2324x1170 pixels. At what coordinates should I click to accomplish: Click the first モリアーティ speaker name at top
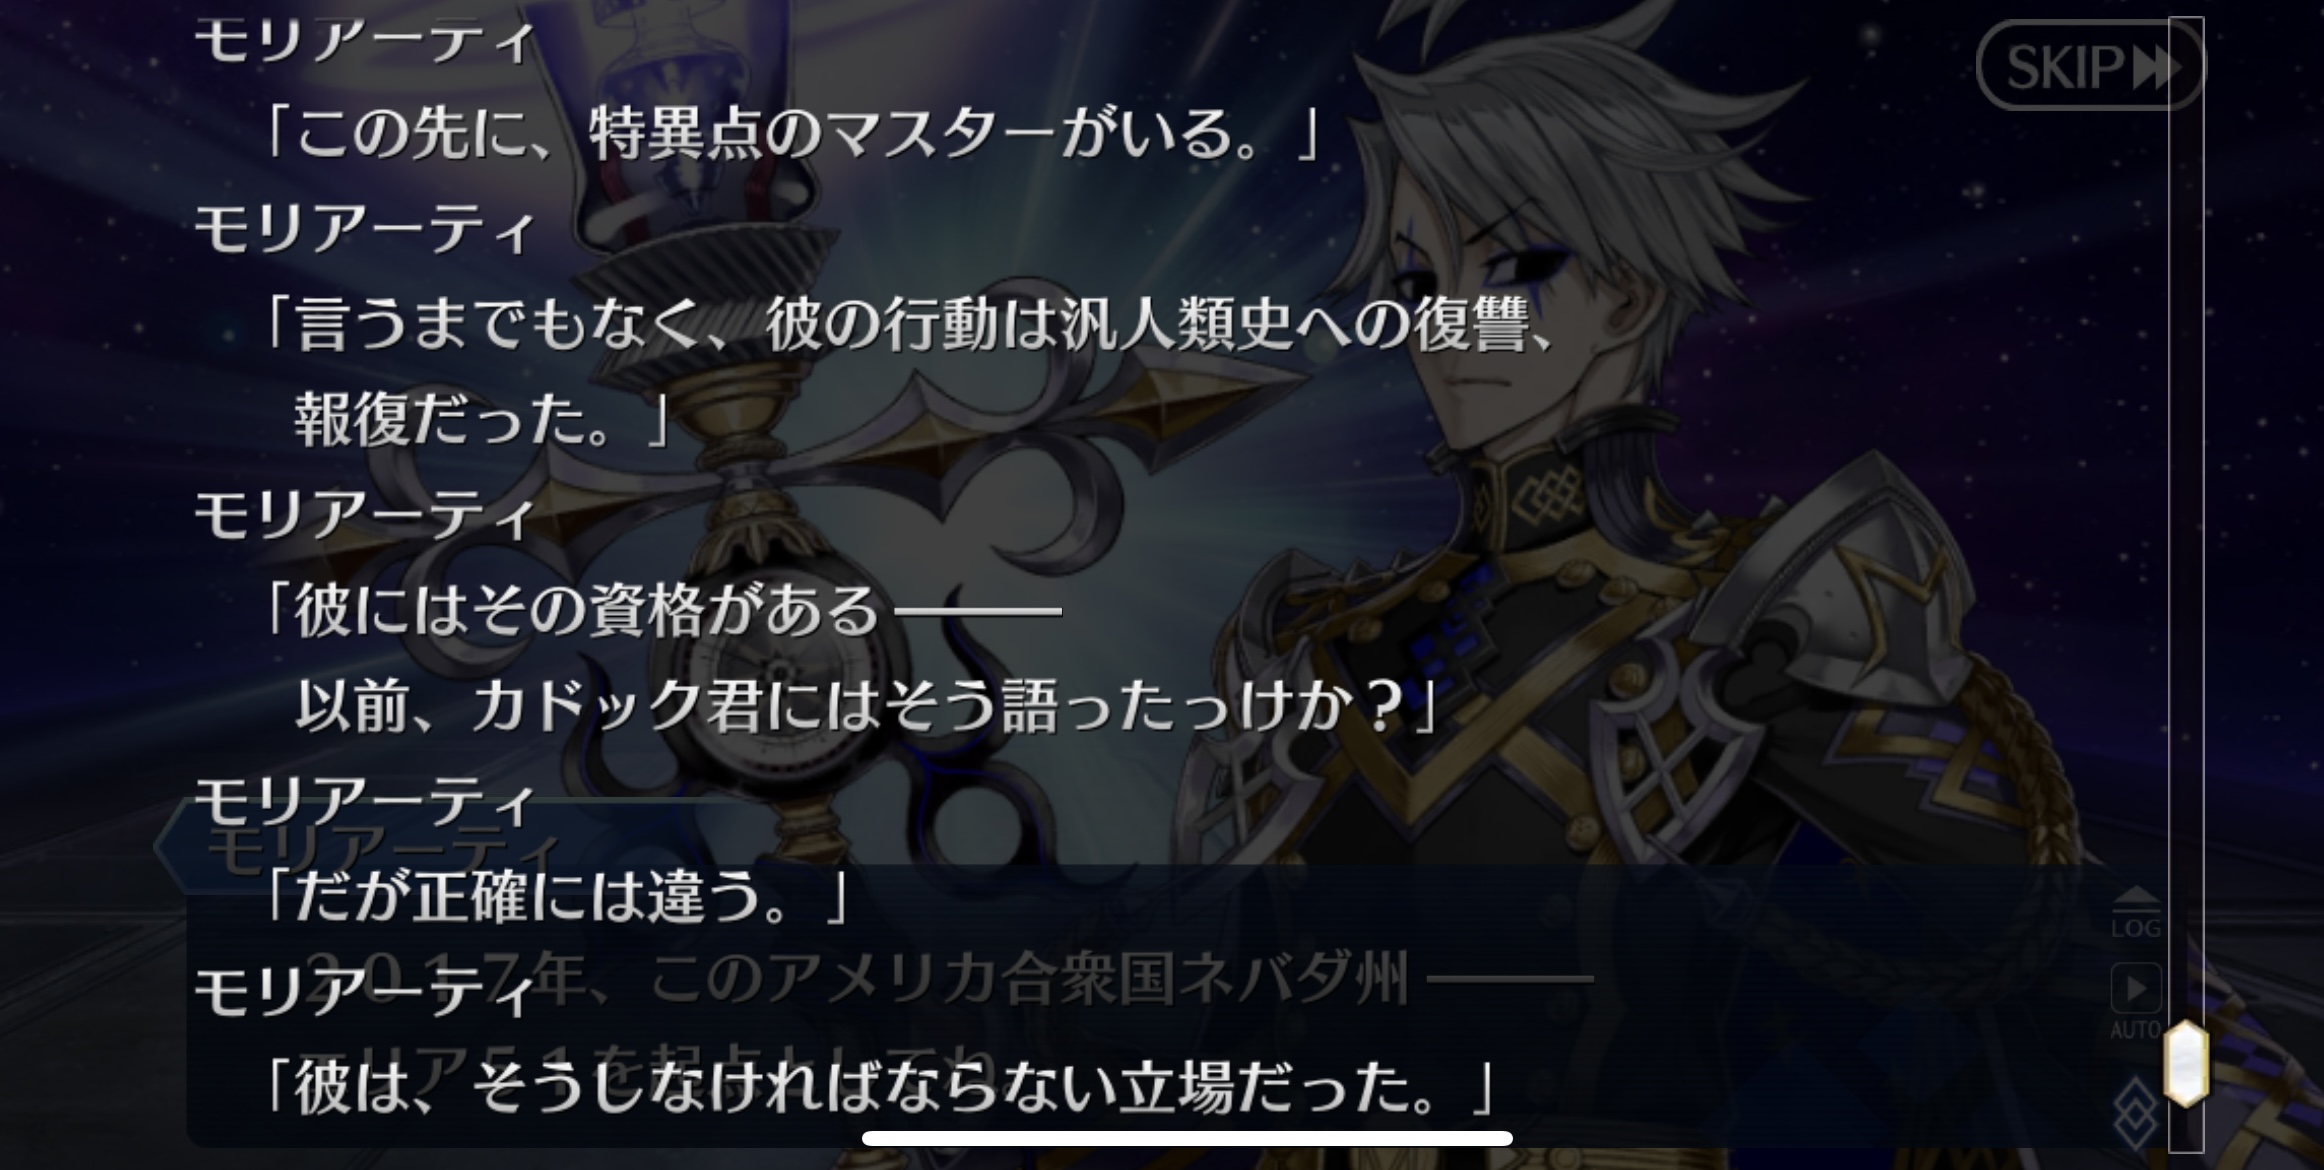[x=365, y=40]
